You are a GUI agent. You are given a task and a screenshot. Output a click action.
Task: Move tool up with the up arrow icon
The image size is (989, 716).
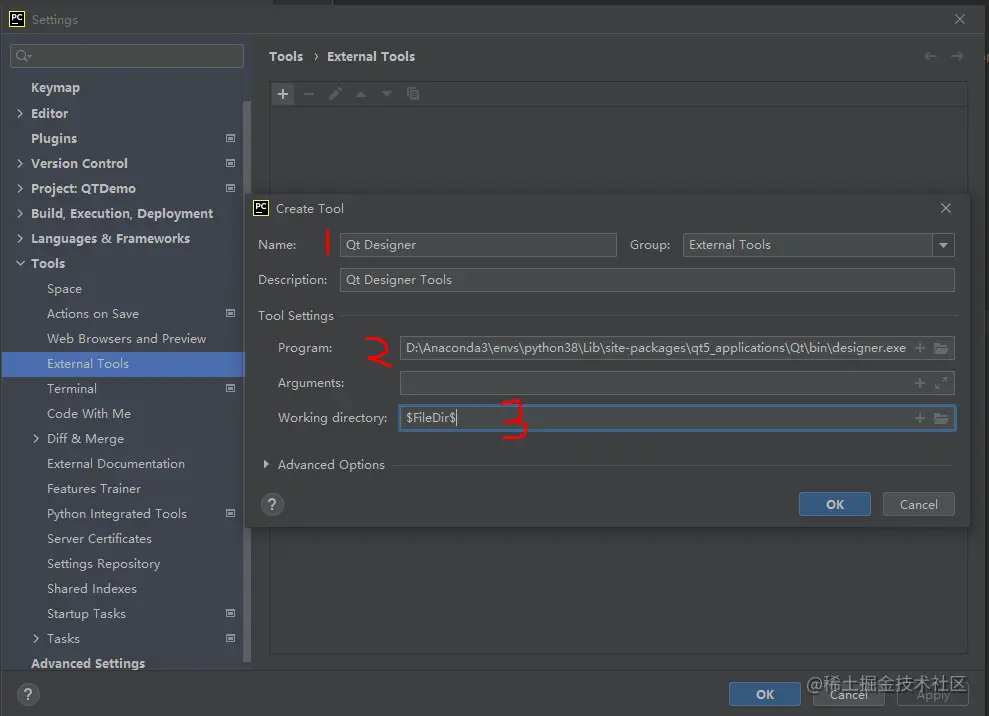pyautogui.click(x=361, y=94)
